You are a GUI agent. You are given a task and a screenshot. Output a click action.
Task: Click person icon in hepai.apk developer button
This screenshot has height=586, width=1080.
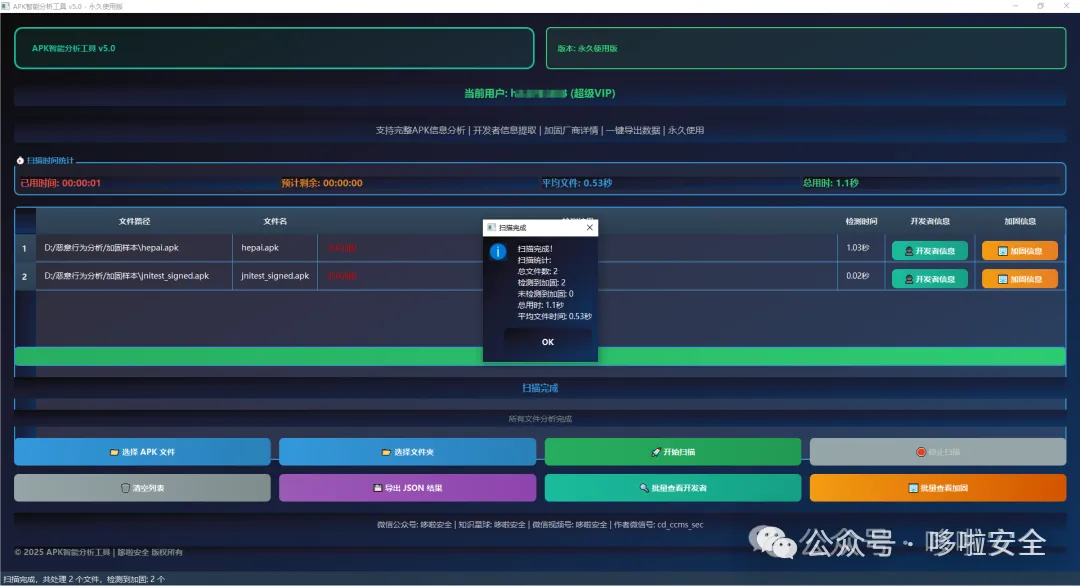tap(908, 251)
